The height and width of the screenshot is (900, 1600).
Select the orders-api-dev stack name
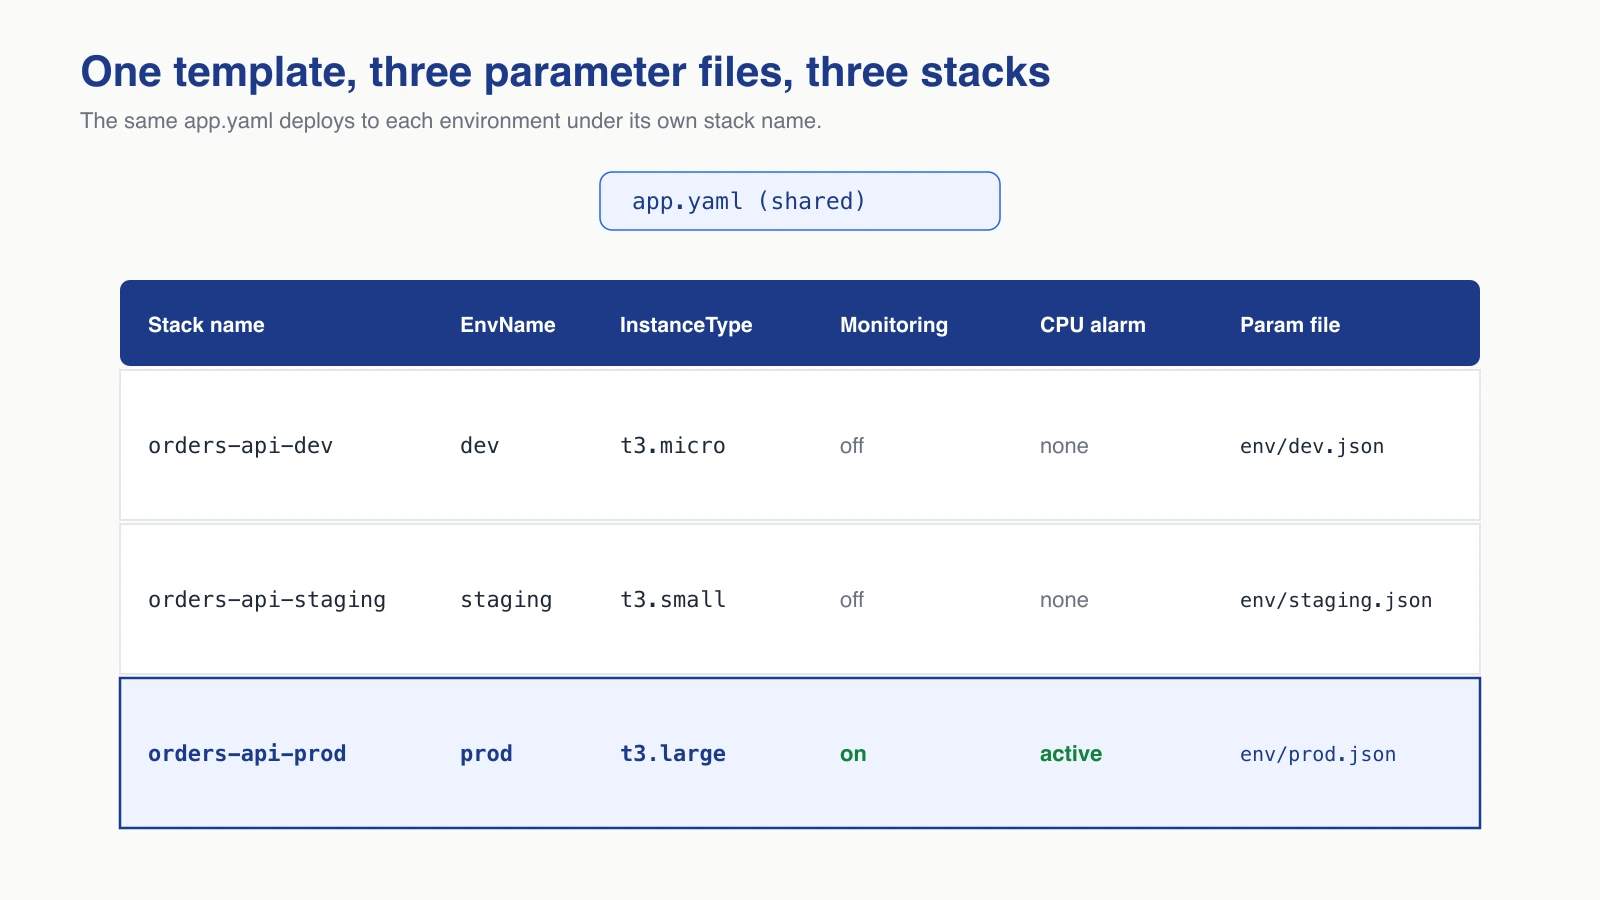click(241, 446)
